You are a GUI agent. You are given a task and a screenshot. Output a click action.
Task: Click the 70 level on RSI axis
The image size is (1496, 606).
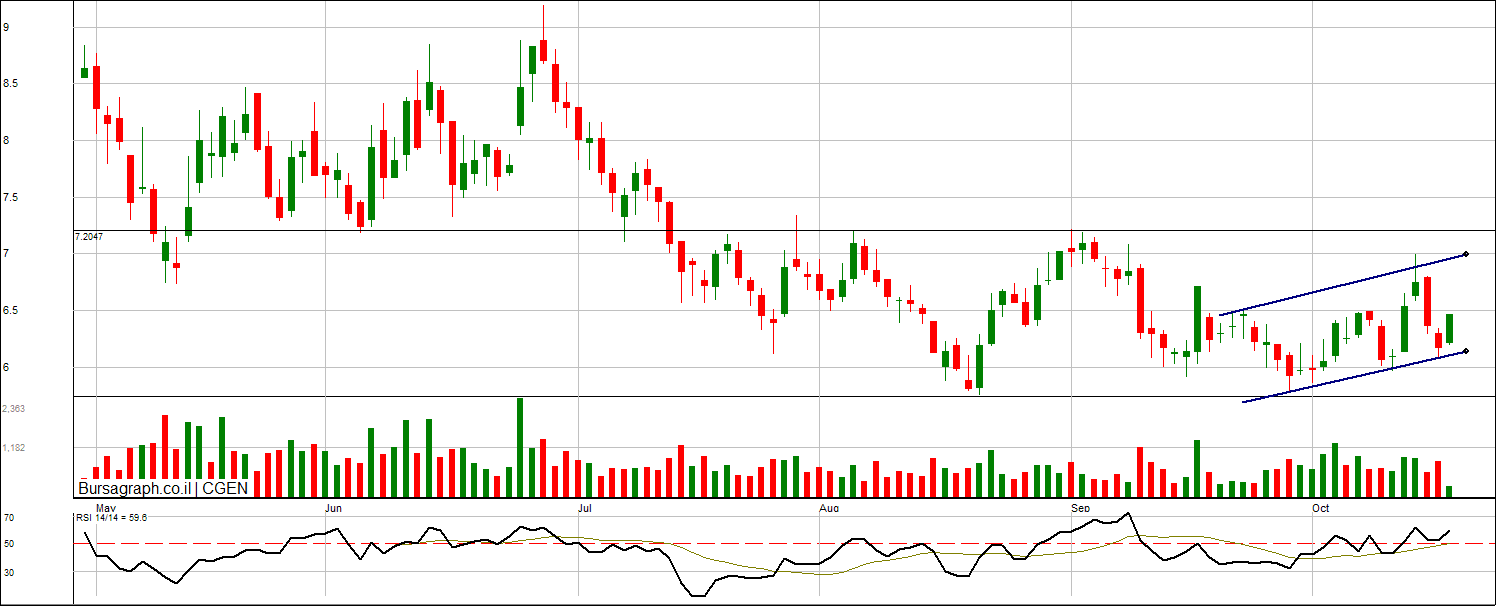pyautogui.click(x=8, y=518)
